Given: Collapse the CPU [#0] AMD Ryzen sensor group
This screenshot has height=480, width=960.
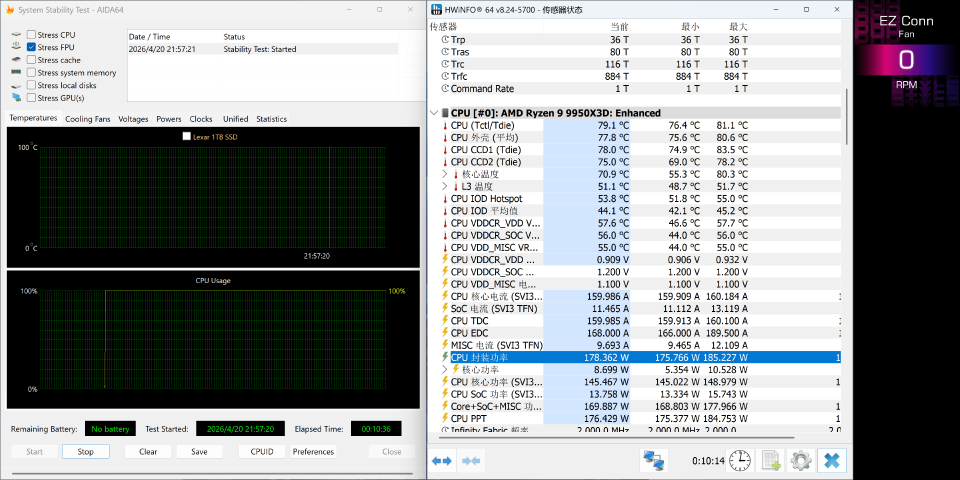Looking at the screenshot, I should click(434, 113).
